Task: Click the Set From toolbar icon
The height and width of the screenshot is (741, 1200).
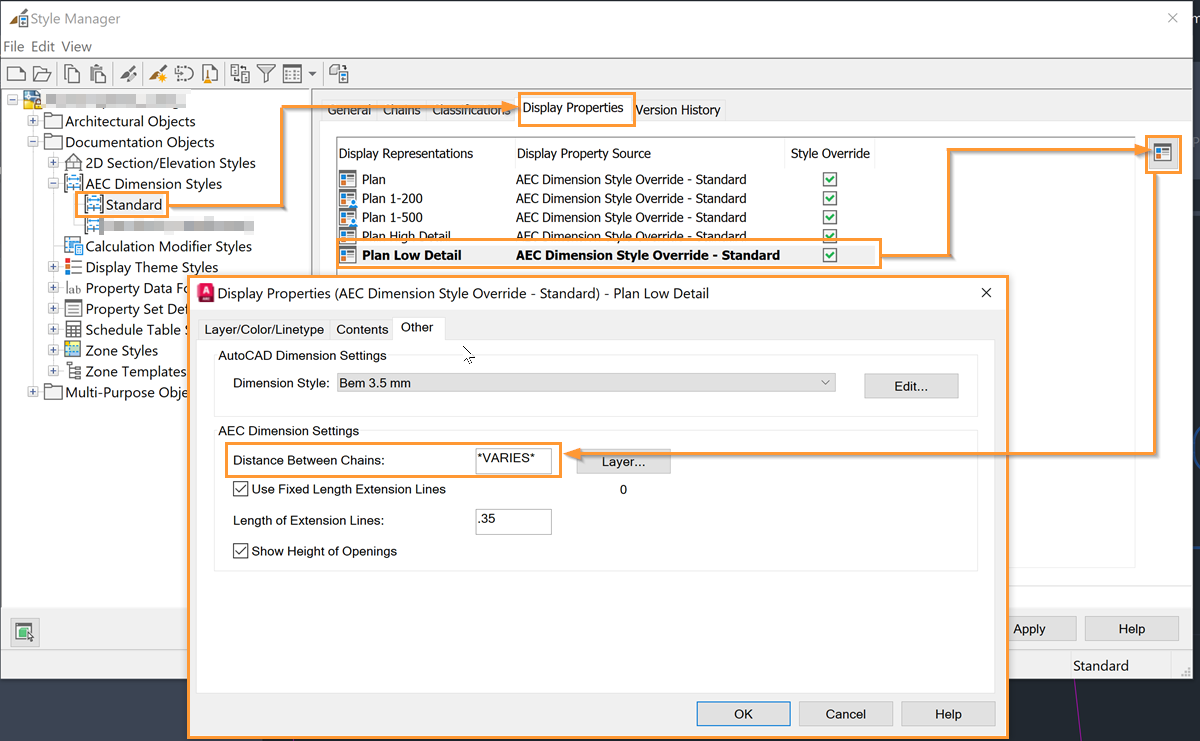Action: (156, 73)
